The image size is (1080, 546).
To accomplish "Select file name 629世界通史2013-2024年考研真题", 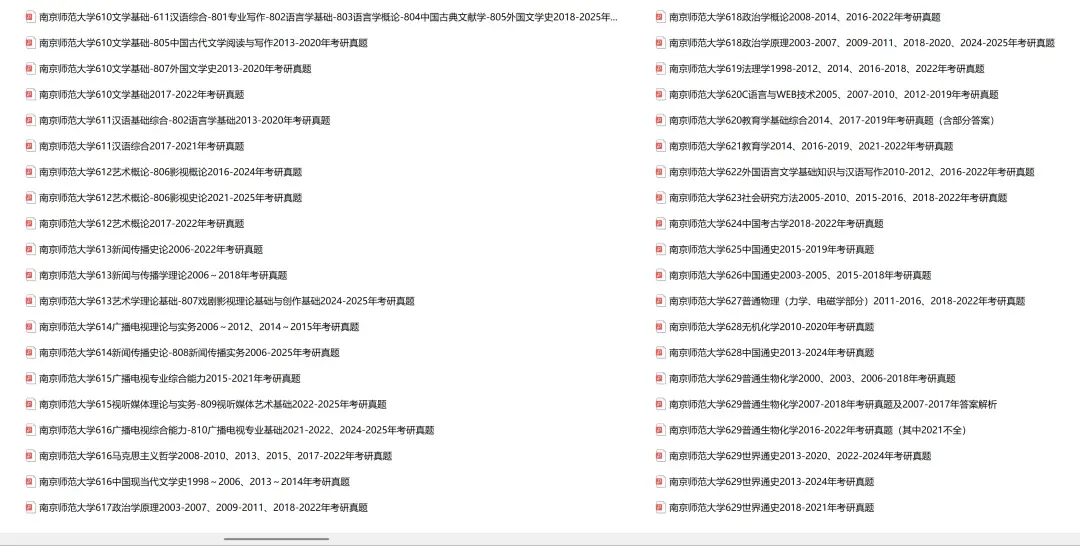I will click(x=771, y=482).
